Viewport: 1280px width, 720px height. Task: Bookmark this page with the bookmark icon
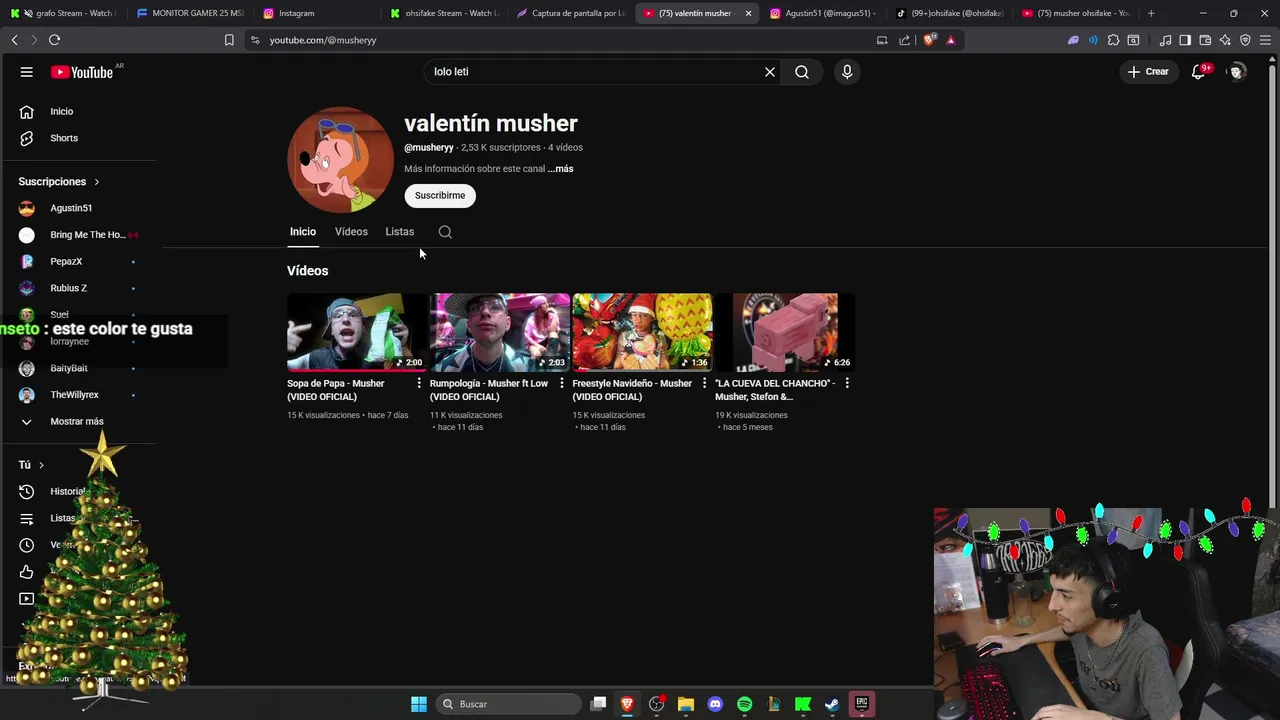point(229,40)
